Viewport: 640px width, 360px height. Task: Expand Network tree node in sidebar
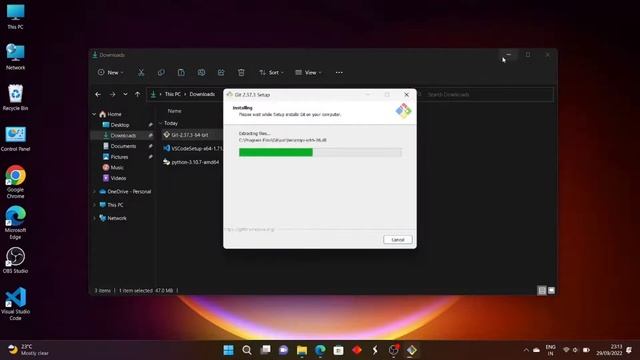click(94, 218)
